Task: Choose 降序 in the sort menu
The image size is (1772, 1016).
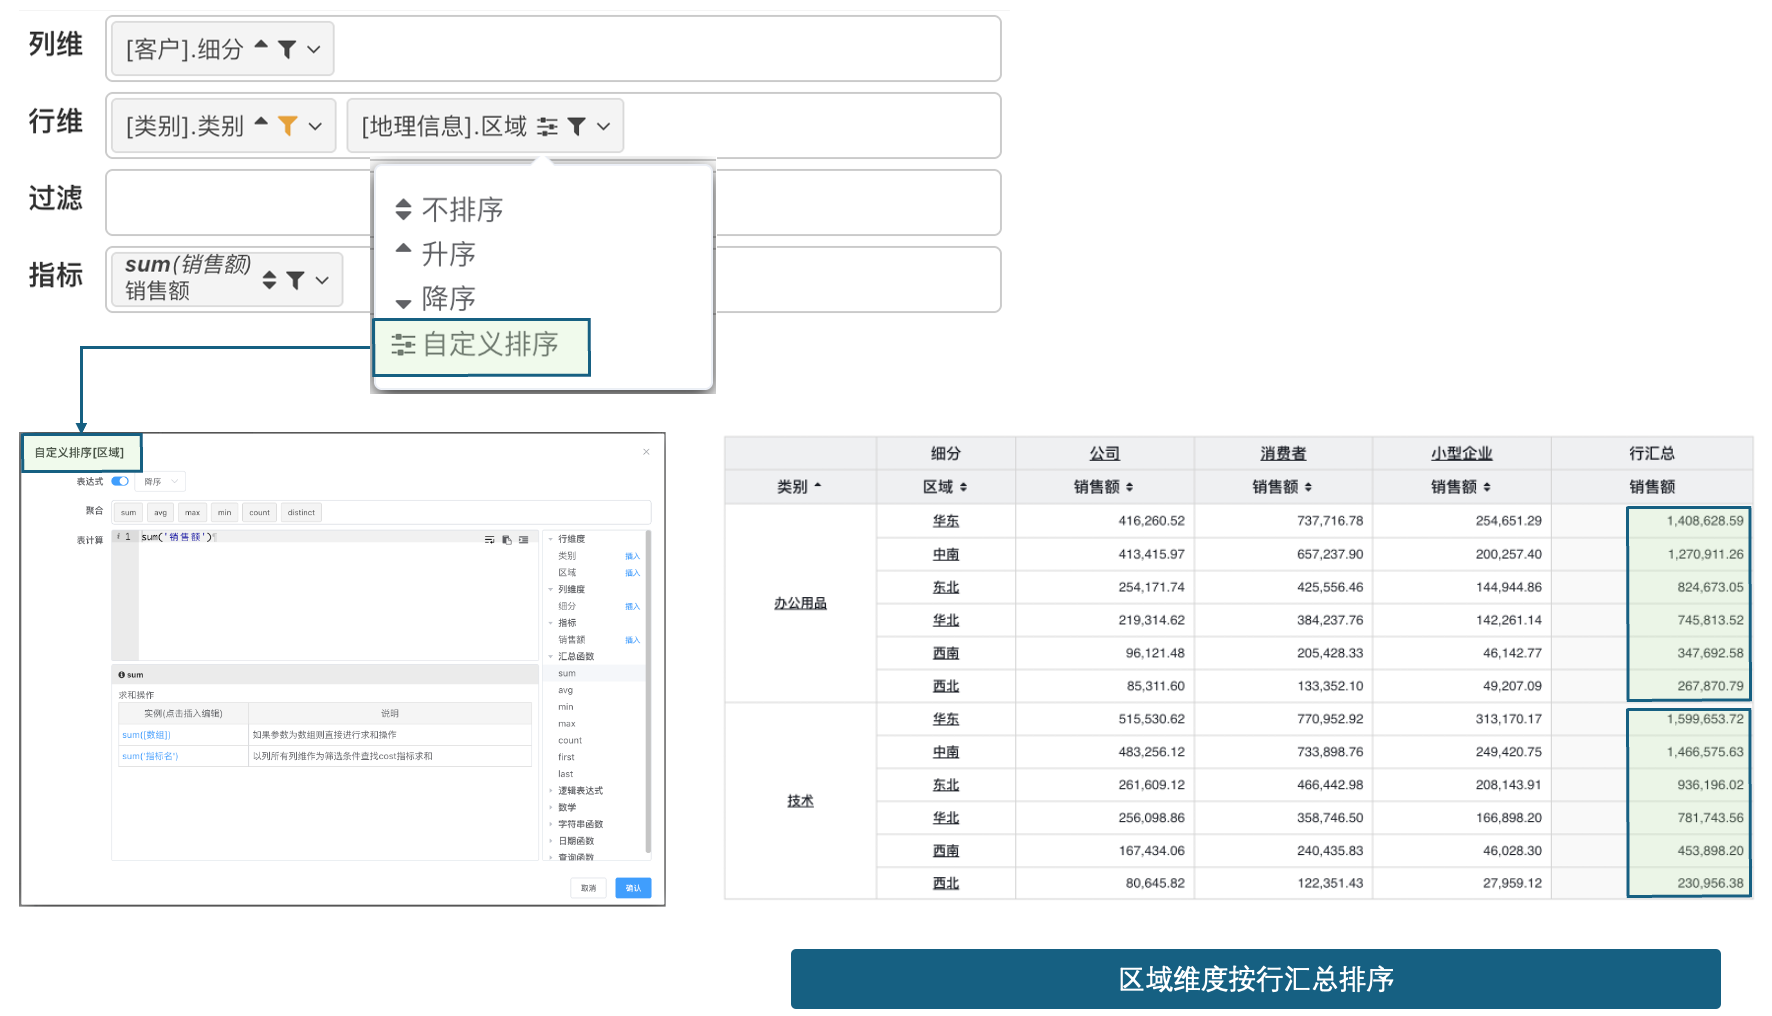Action: [435, 298]
